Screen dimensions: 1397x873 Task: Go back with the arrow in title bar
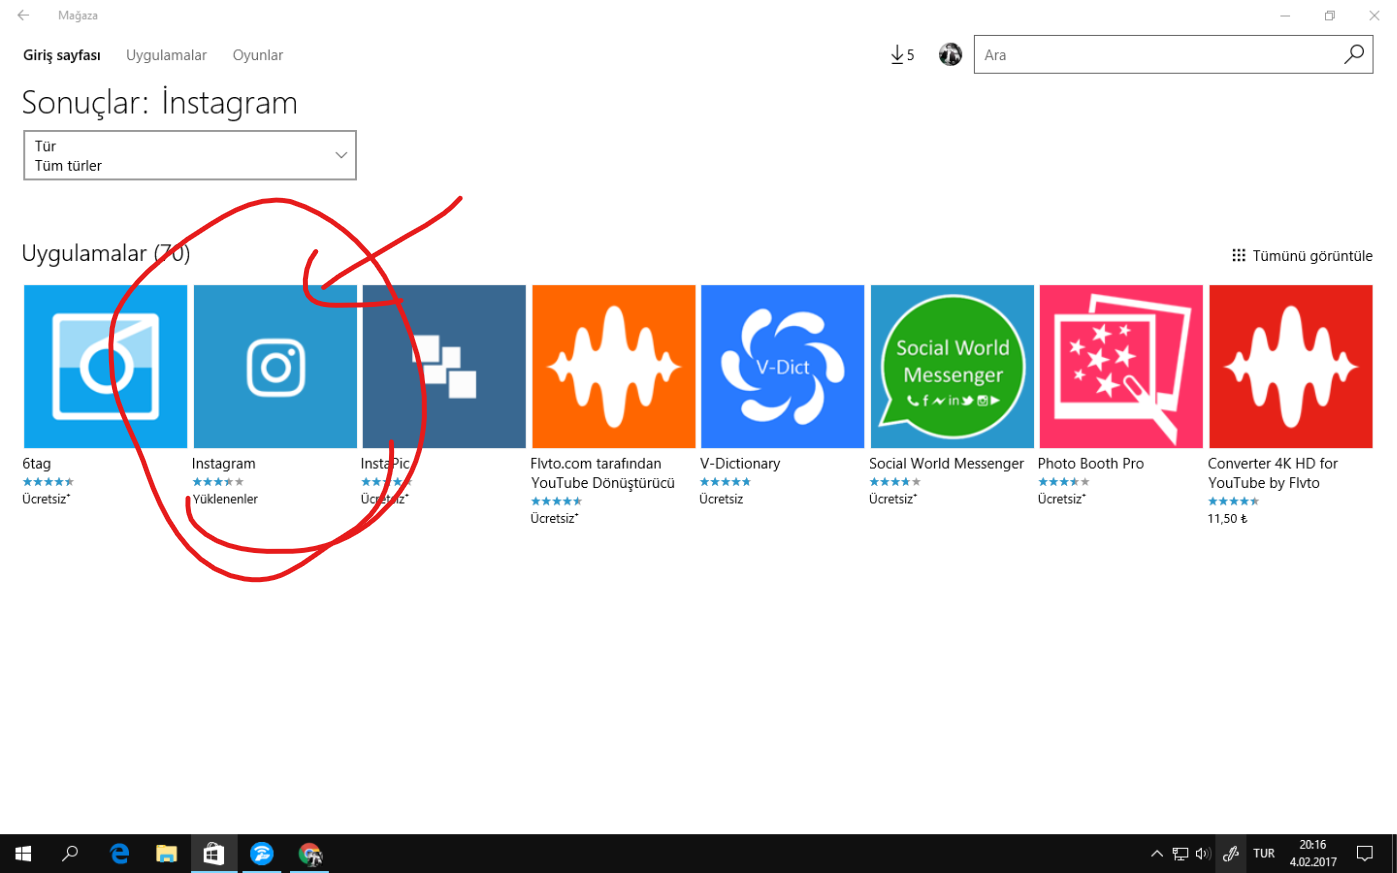coord(23,16)
